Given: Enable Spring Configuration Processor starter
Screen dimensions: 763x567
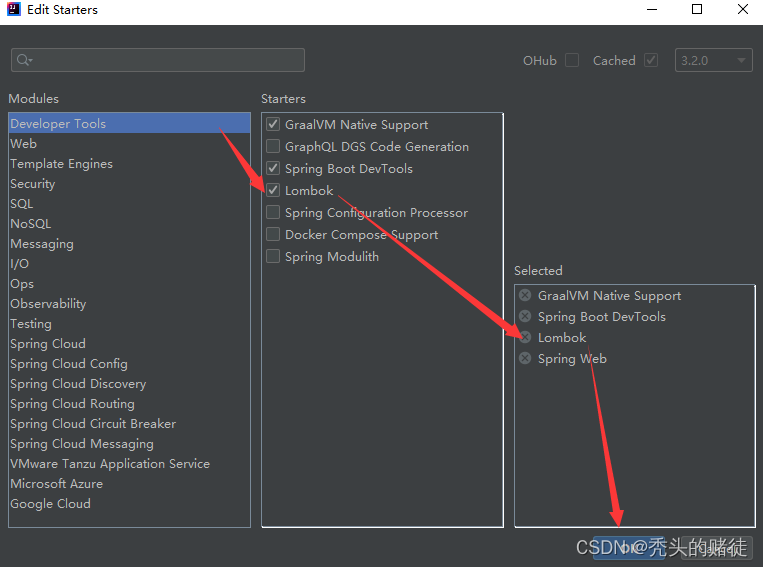Looking at the screenshot, I should click(273, 212).
